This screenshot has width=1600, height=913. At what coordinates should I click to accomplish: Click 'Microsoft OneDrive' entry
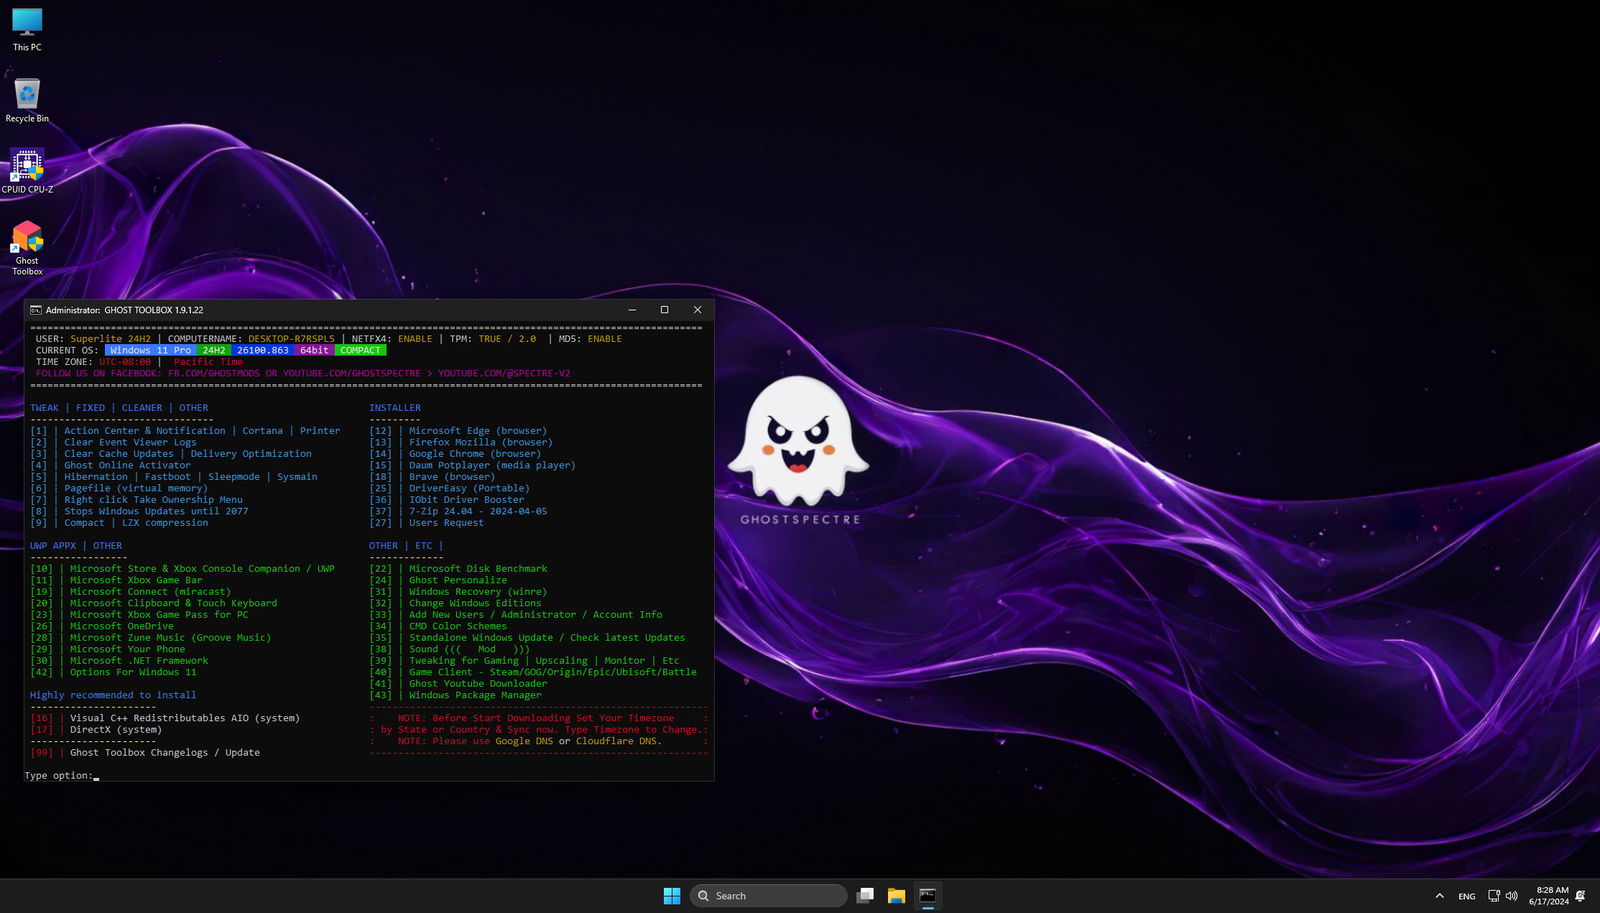(122, 626)
